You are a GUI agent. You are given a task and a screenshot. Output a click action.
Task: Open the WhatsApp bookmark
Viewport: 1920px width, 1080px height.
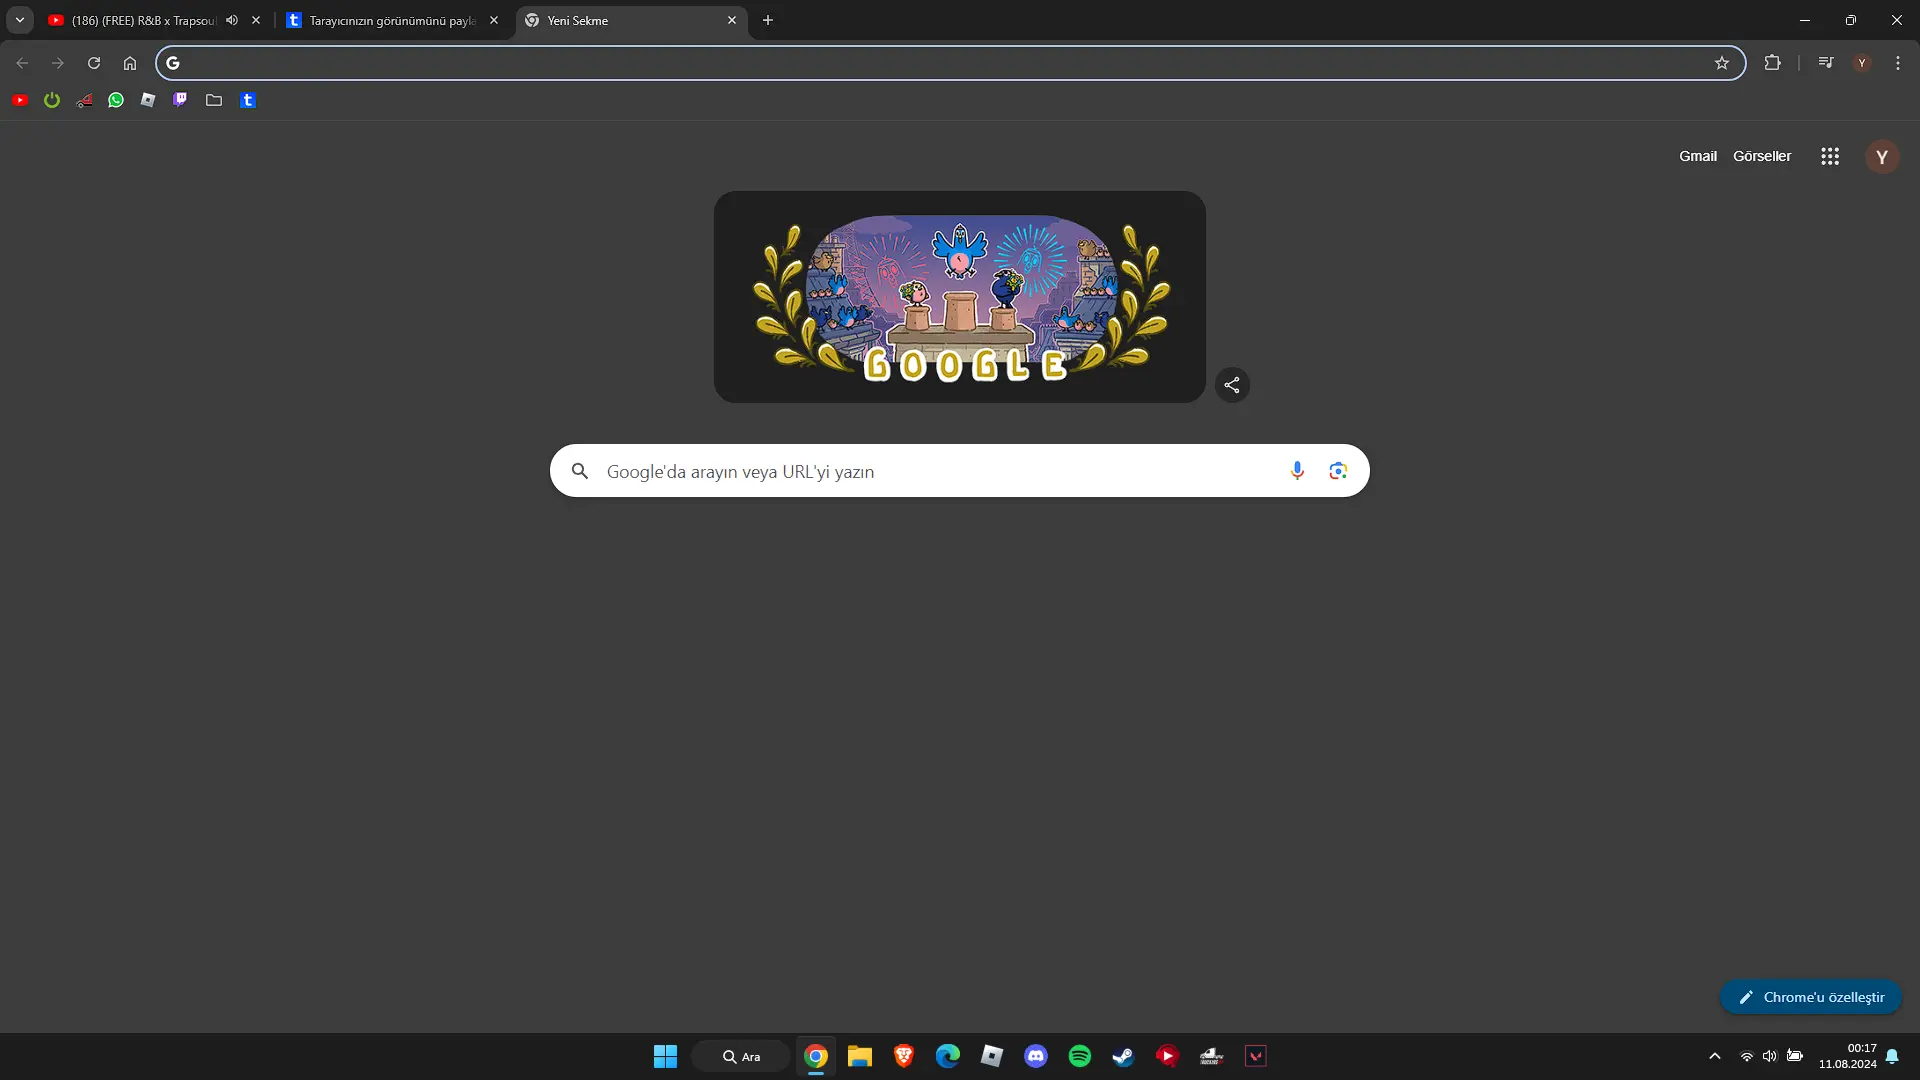coord(116,100)
